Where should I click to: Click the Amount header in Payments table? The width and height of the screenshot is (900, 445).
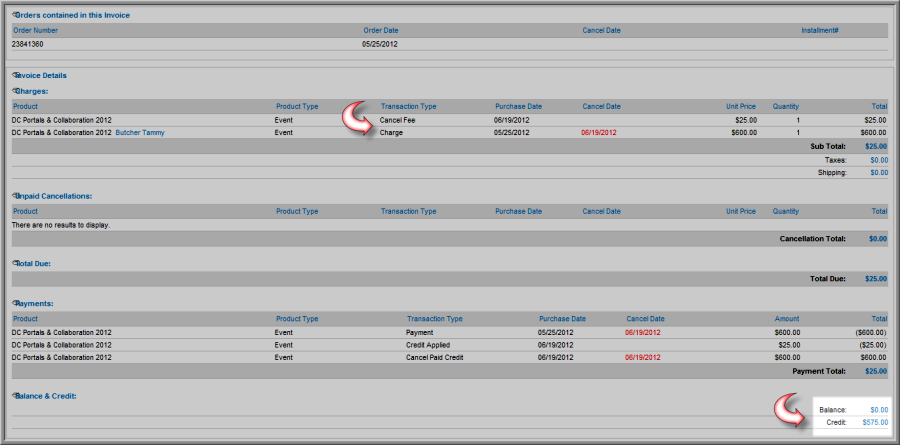pos(786,319)
